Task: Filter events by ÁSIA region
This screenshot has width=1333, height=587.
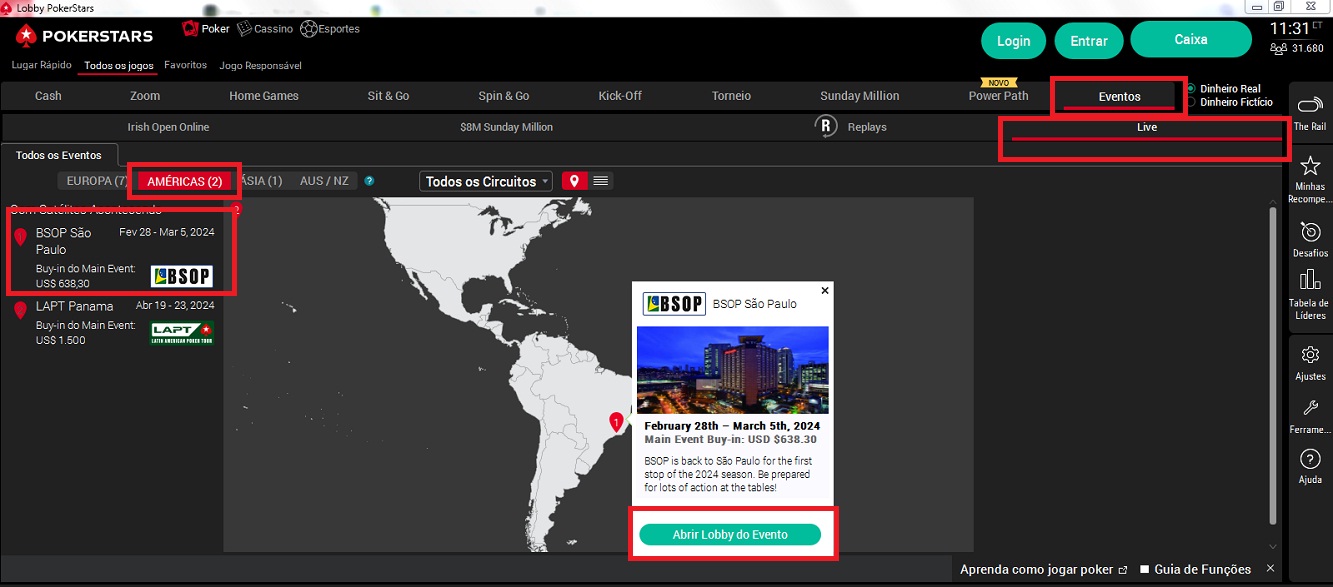Action: click(x=263, y=181)
